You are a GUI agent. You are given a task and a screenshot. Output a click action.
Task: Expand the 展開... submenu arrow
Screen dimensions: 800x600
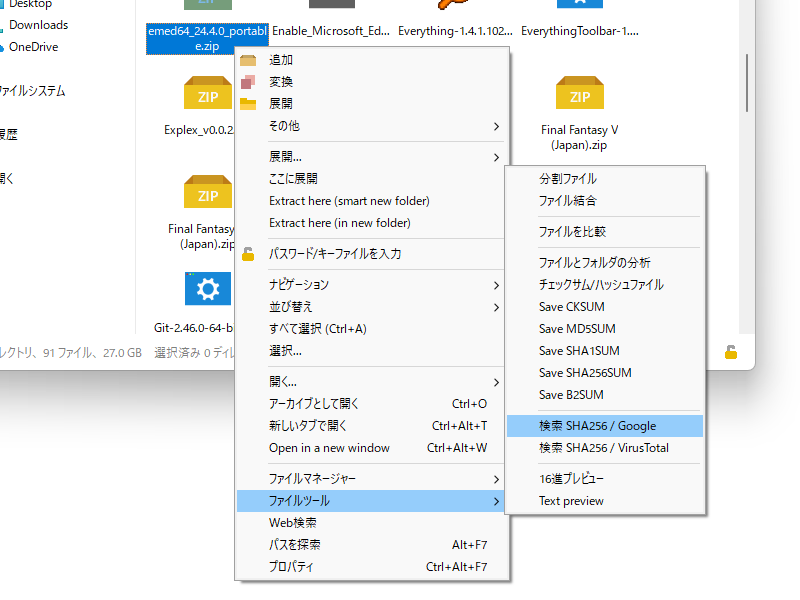pos(496,157)
